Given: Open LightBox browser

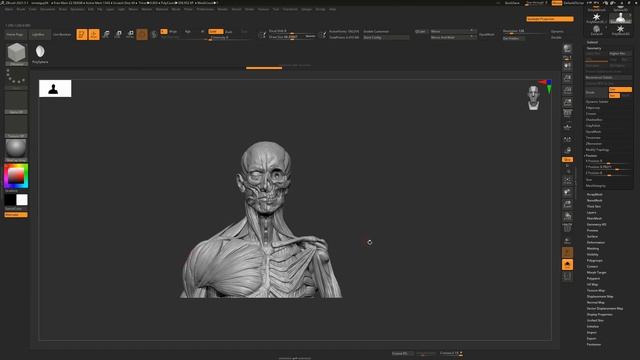Looking at the screenshot, I should (x=39, y=35).
